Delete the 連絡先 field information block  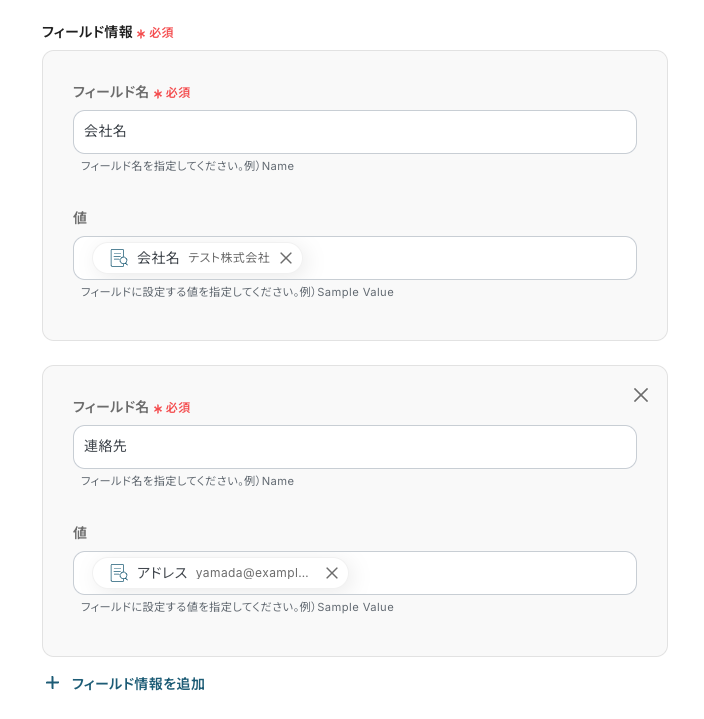point(641,395)
